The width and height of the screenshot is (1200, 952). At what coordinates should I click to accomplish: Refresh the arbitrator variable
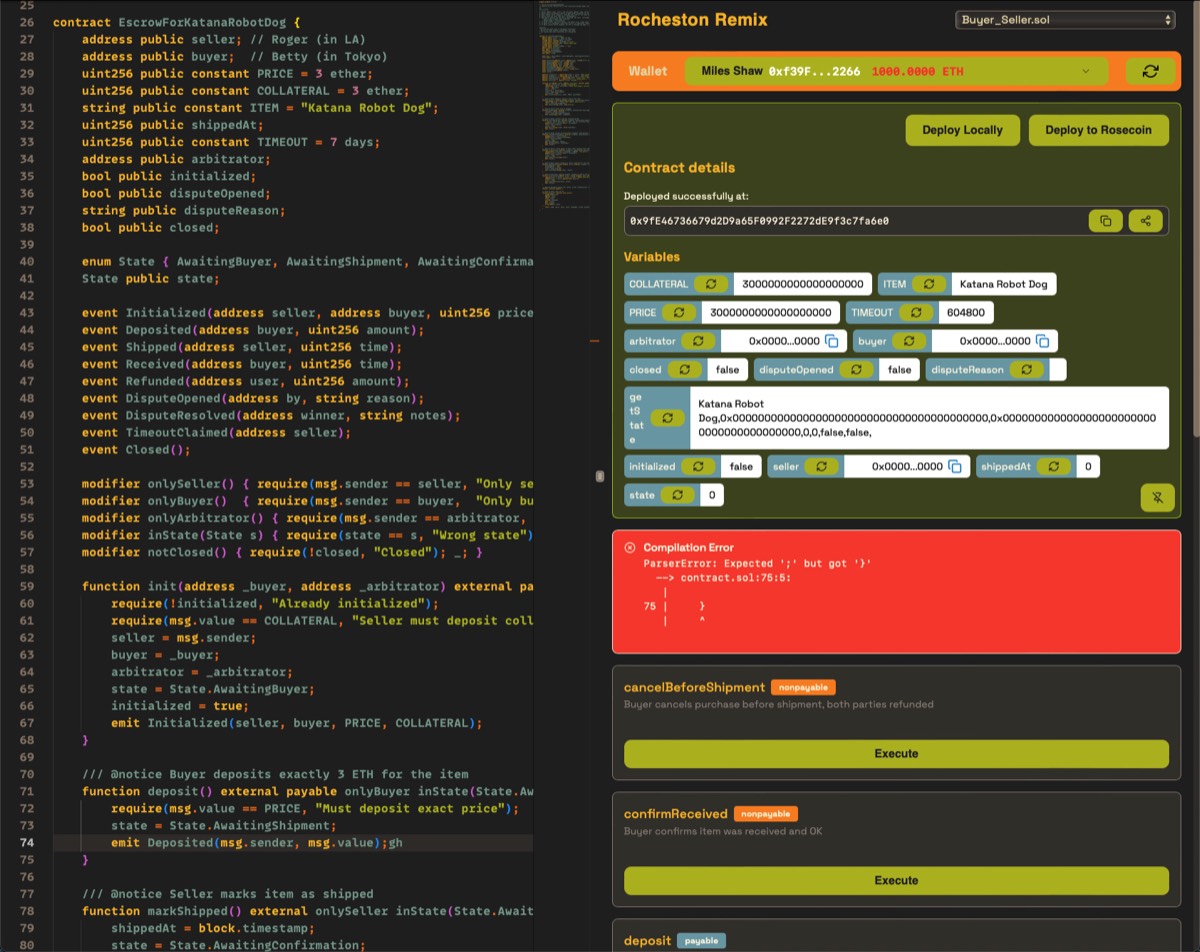[698, 341]
